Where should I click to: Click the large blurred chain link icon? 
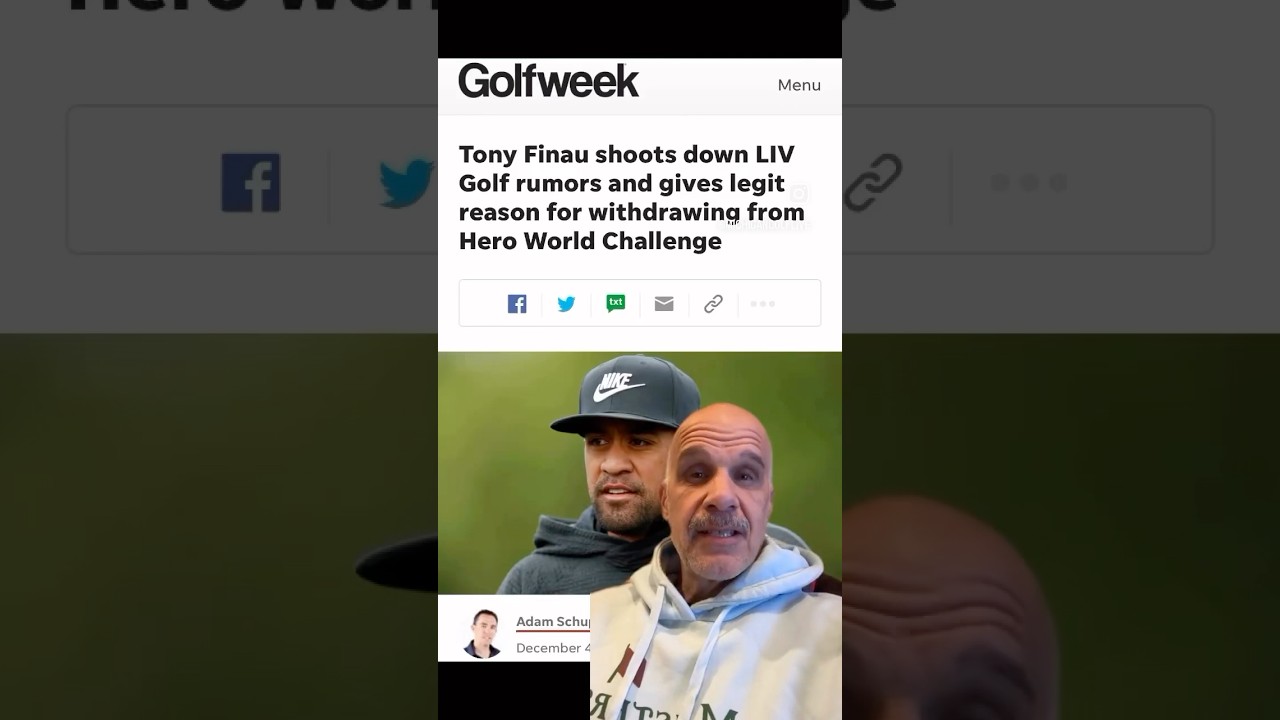coord(873,182)
